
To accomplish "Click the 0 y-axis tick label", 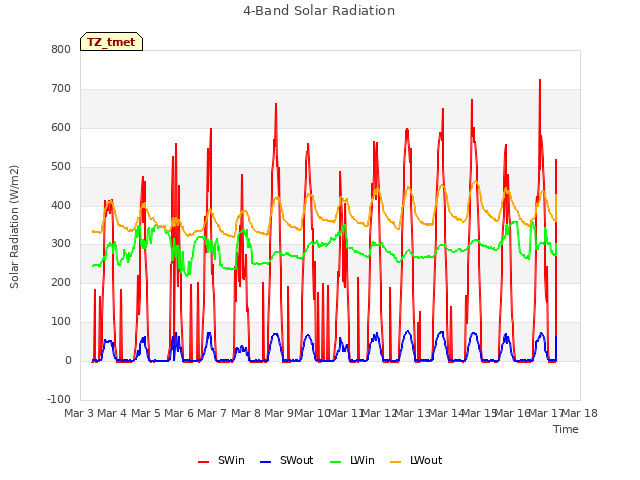I will coord(68,361).
